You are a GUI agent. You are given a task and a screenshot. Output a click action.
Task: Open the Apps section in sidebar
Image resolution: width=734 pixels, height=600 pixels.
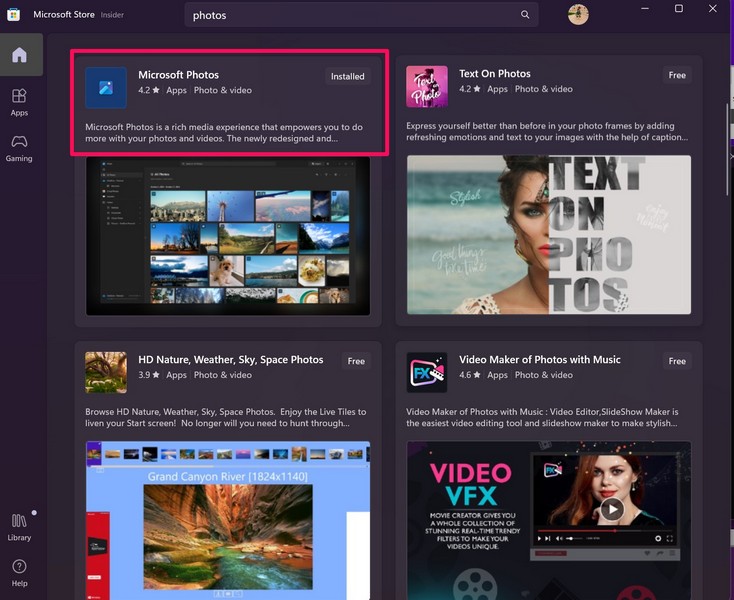click(19, 102)
